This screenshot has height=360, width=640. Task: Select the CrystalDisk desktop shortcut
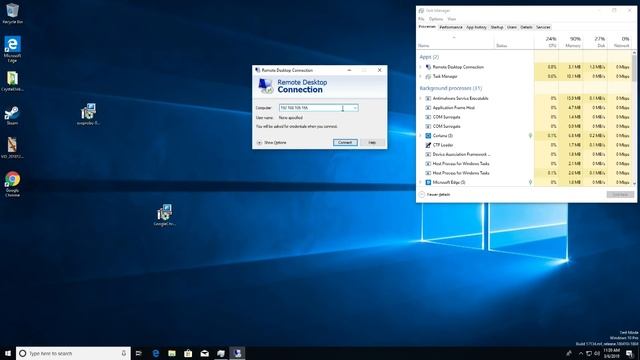click(x=12, y=81)
